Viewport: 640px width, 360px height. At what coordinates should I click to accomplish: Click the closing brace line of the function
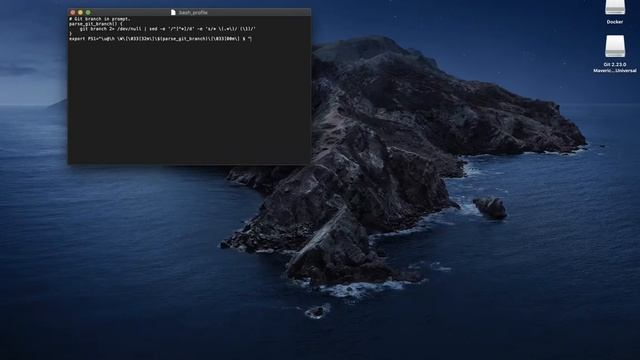tap(70, 34)
